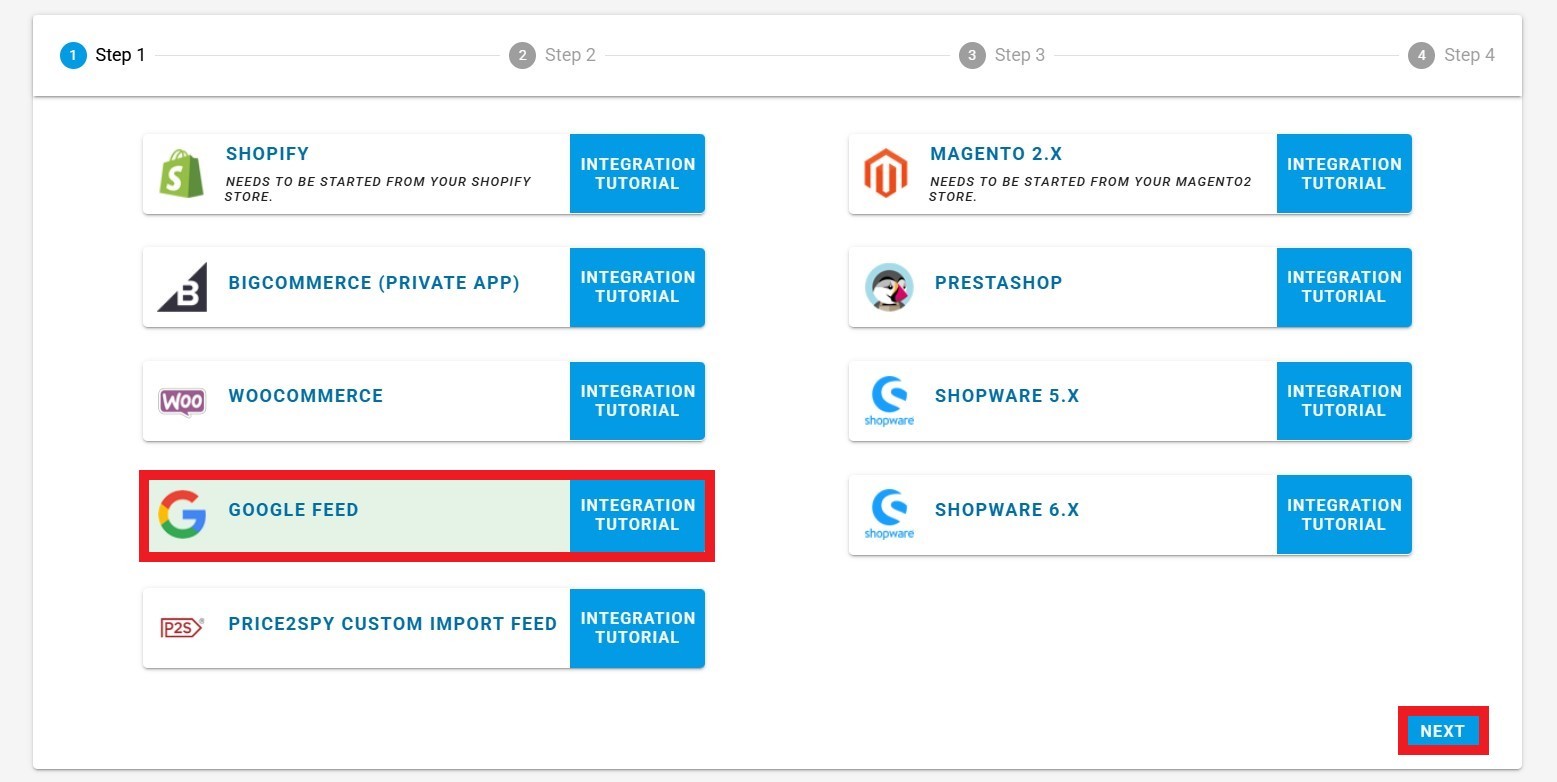Click the Price2Spy P2S logo icon
The width and height of the screenshot is (1557, 782).
(x=182, y=627)
